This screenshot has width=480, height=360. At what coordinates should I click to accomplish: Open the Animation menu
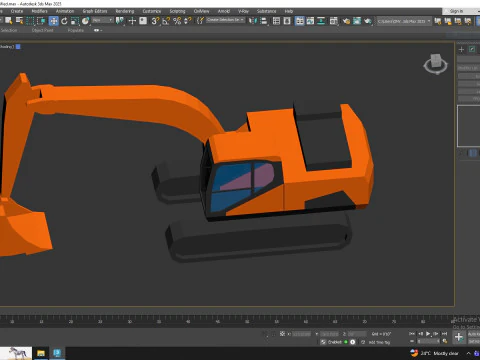pos(65,11)
